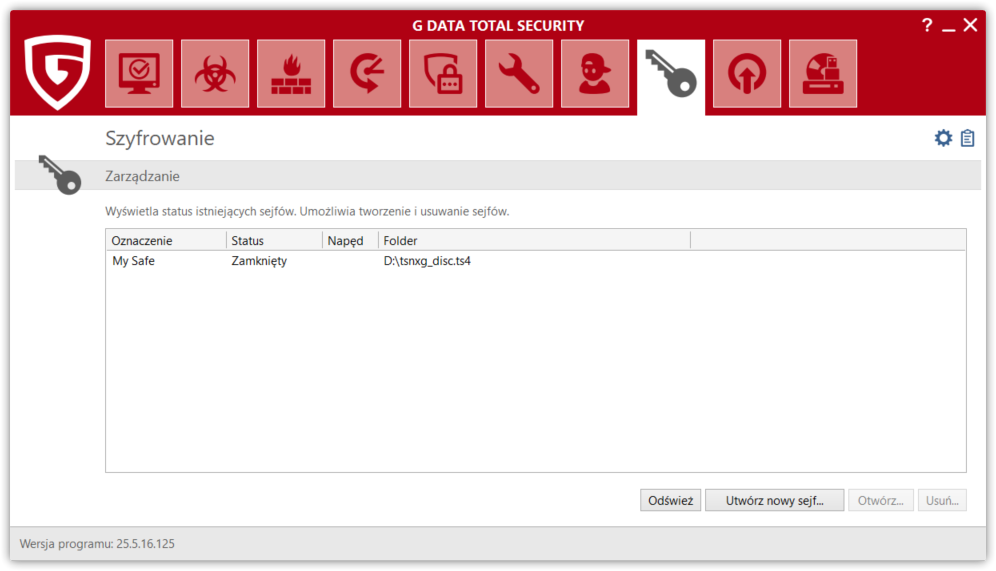Screen dimensions: 996x571
Task: Click the Odśwież button
Action: (670, 501)
